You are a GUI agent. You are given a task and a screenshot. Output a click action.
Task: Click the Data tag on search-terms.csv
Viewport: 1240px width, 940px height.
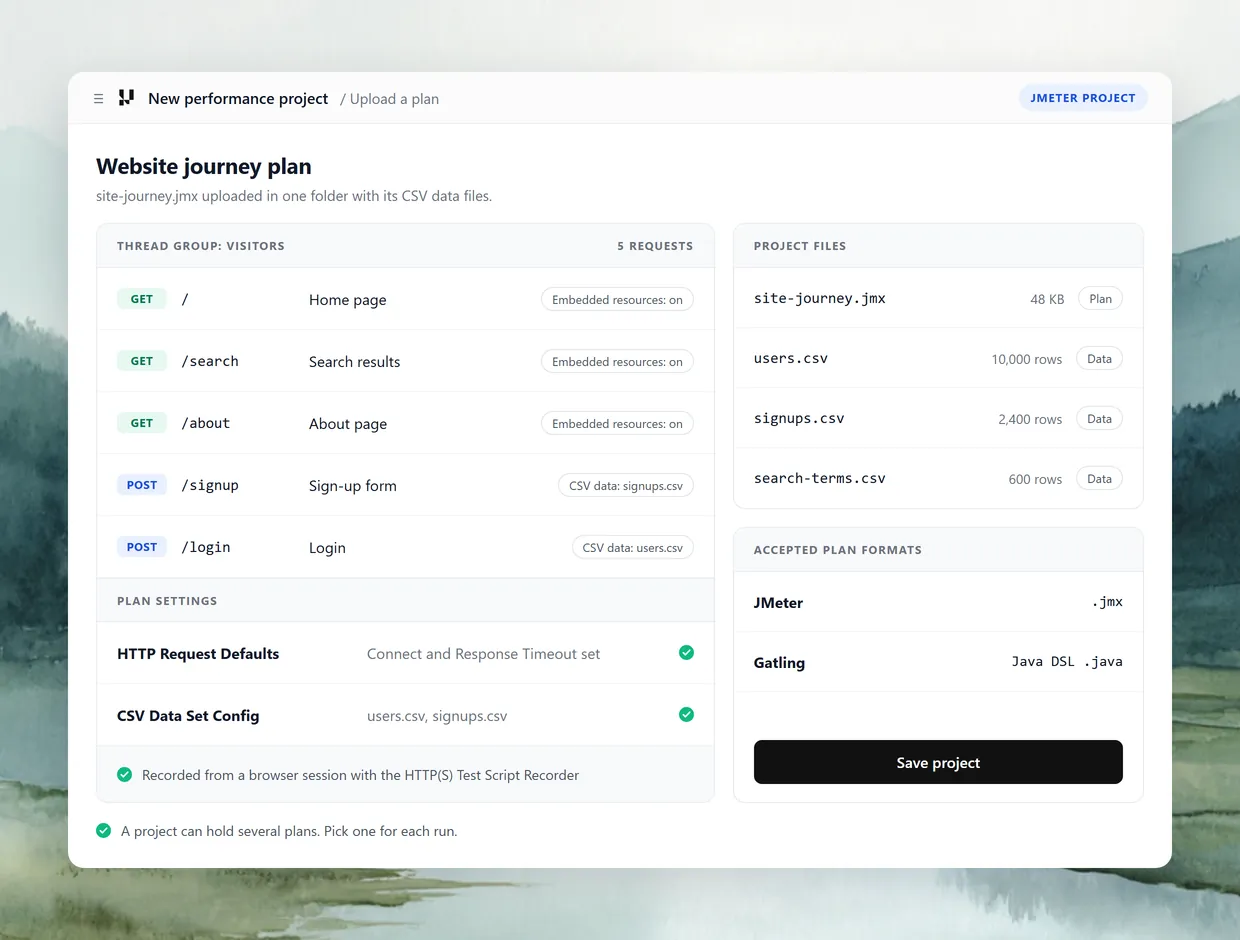1099,479
